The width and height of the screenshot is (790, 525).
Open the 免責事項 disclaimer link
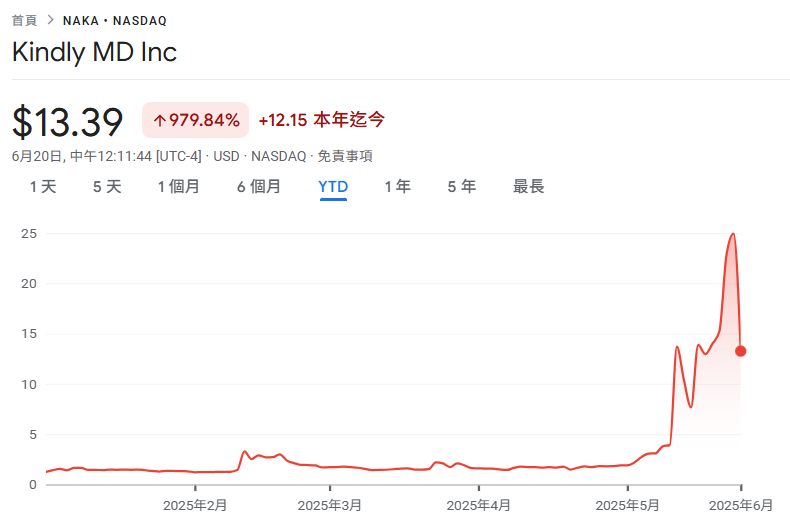point(345,156)
